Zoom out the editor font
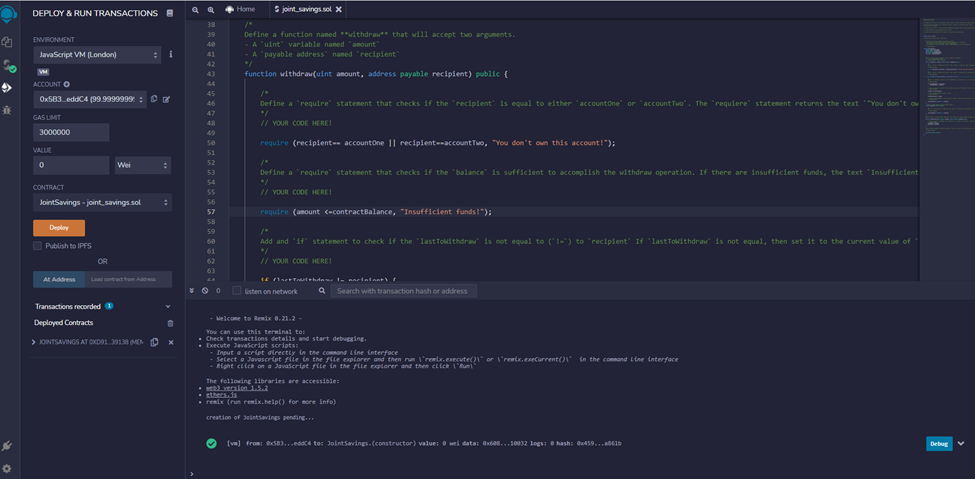This screenshot has width=975, height=479. (x=195, y=9)
